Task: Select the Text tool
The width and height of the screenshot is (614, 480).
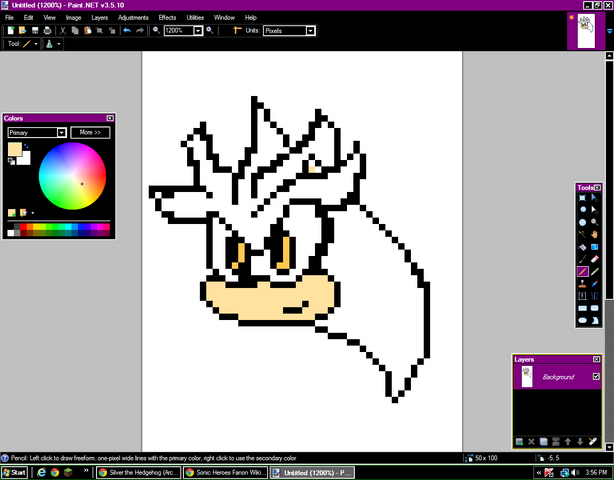Action: click(583, 296)
